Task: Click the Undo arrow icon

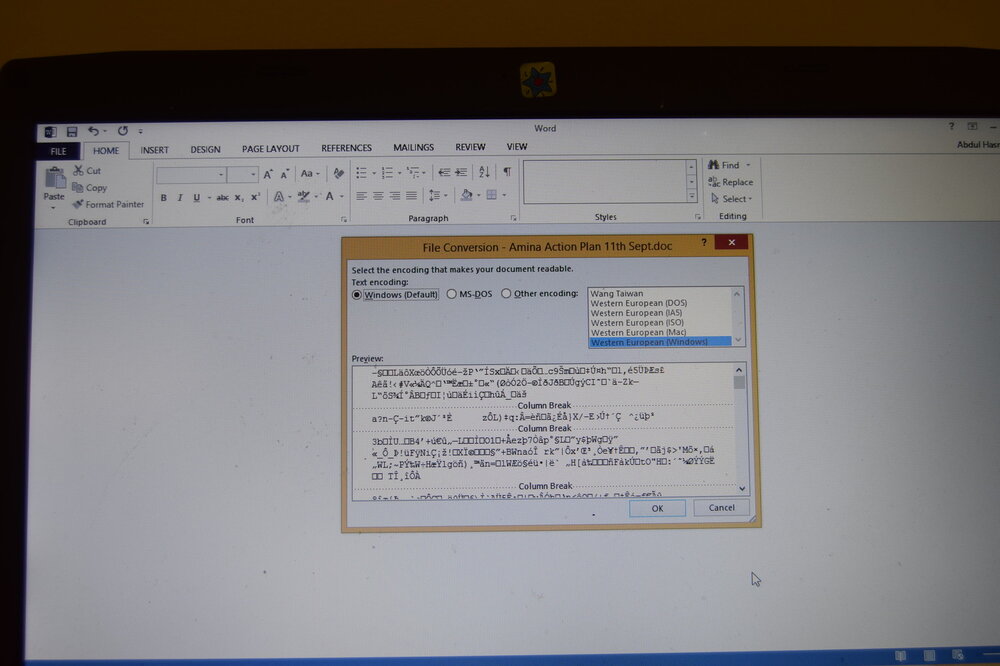Action: tap(94, 131)
